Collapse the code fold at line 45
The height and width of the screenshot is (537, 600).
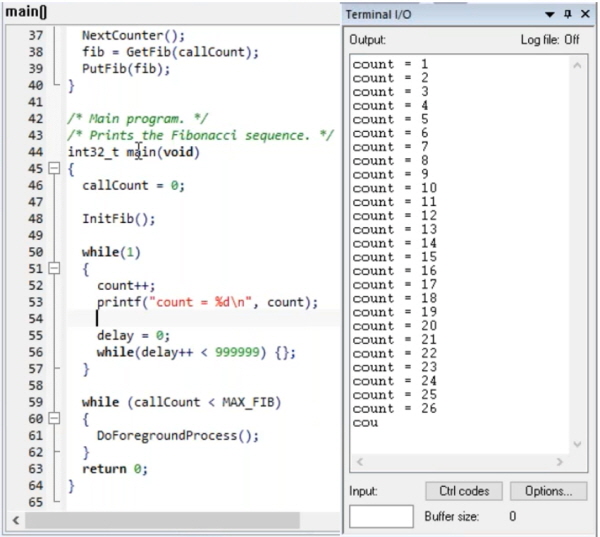point(54,168)
